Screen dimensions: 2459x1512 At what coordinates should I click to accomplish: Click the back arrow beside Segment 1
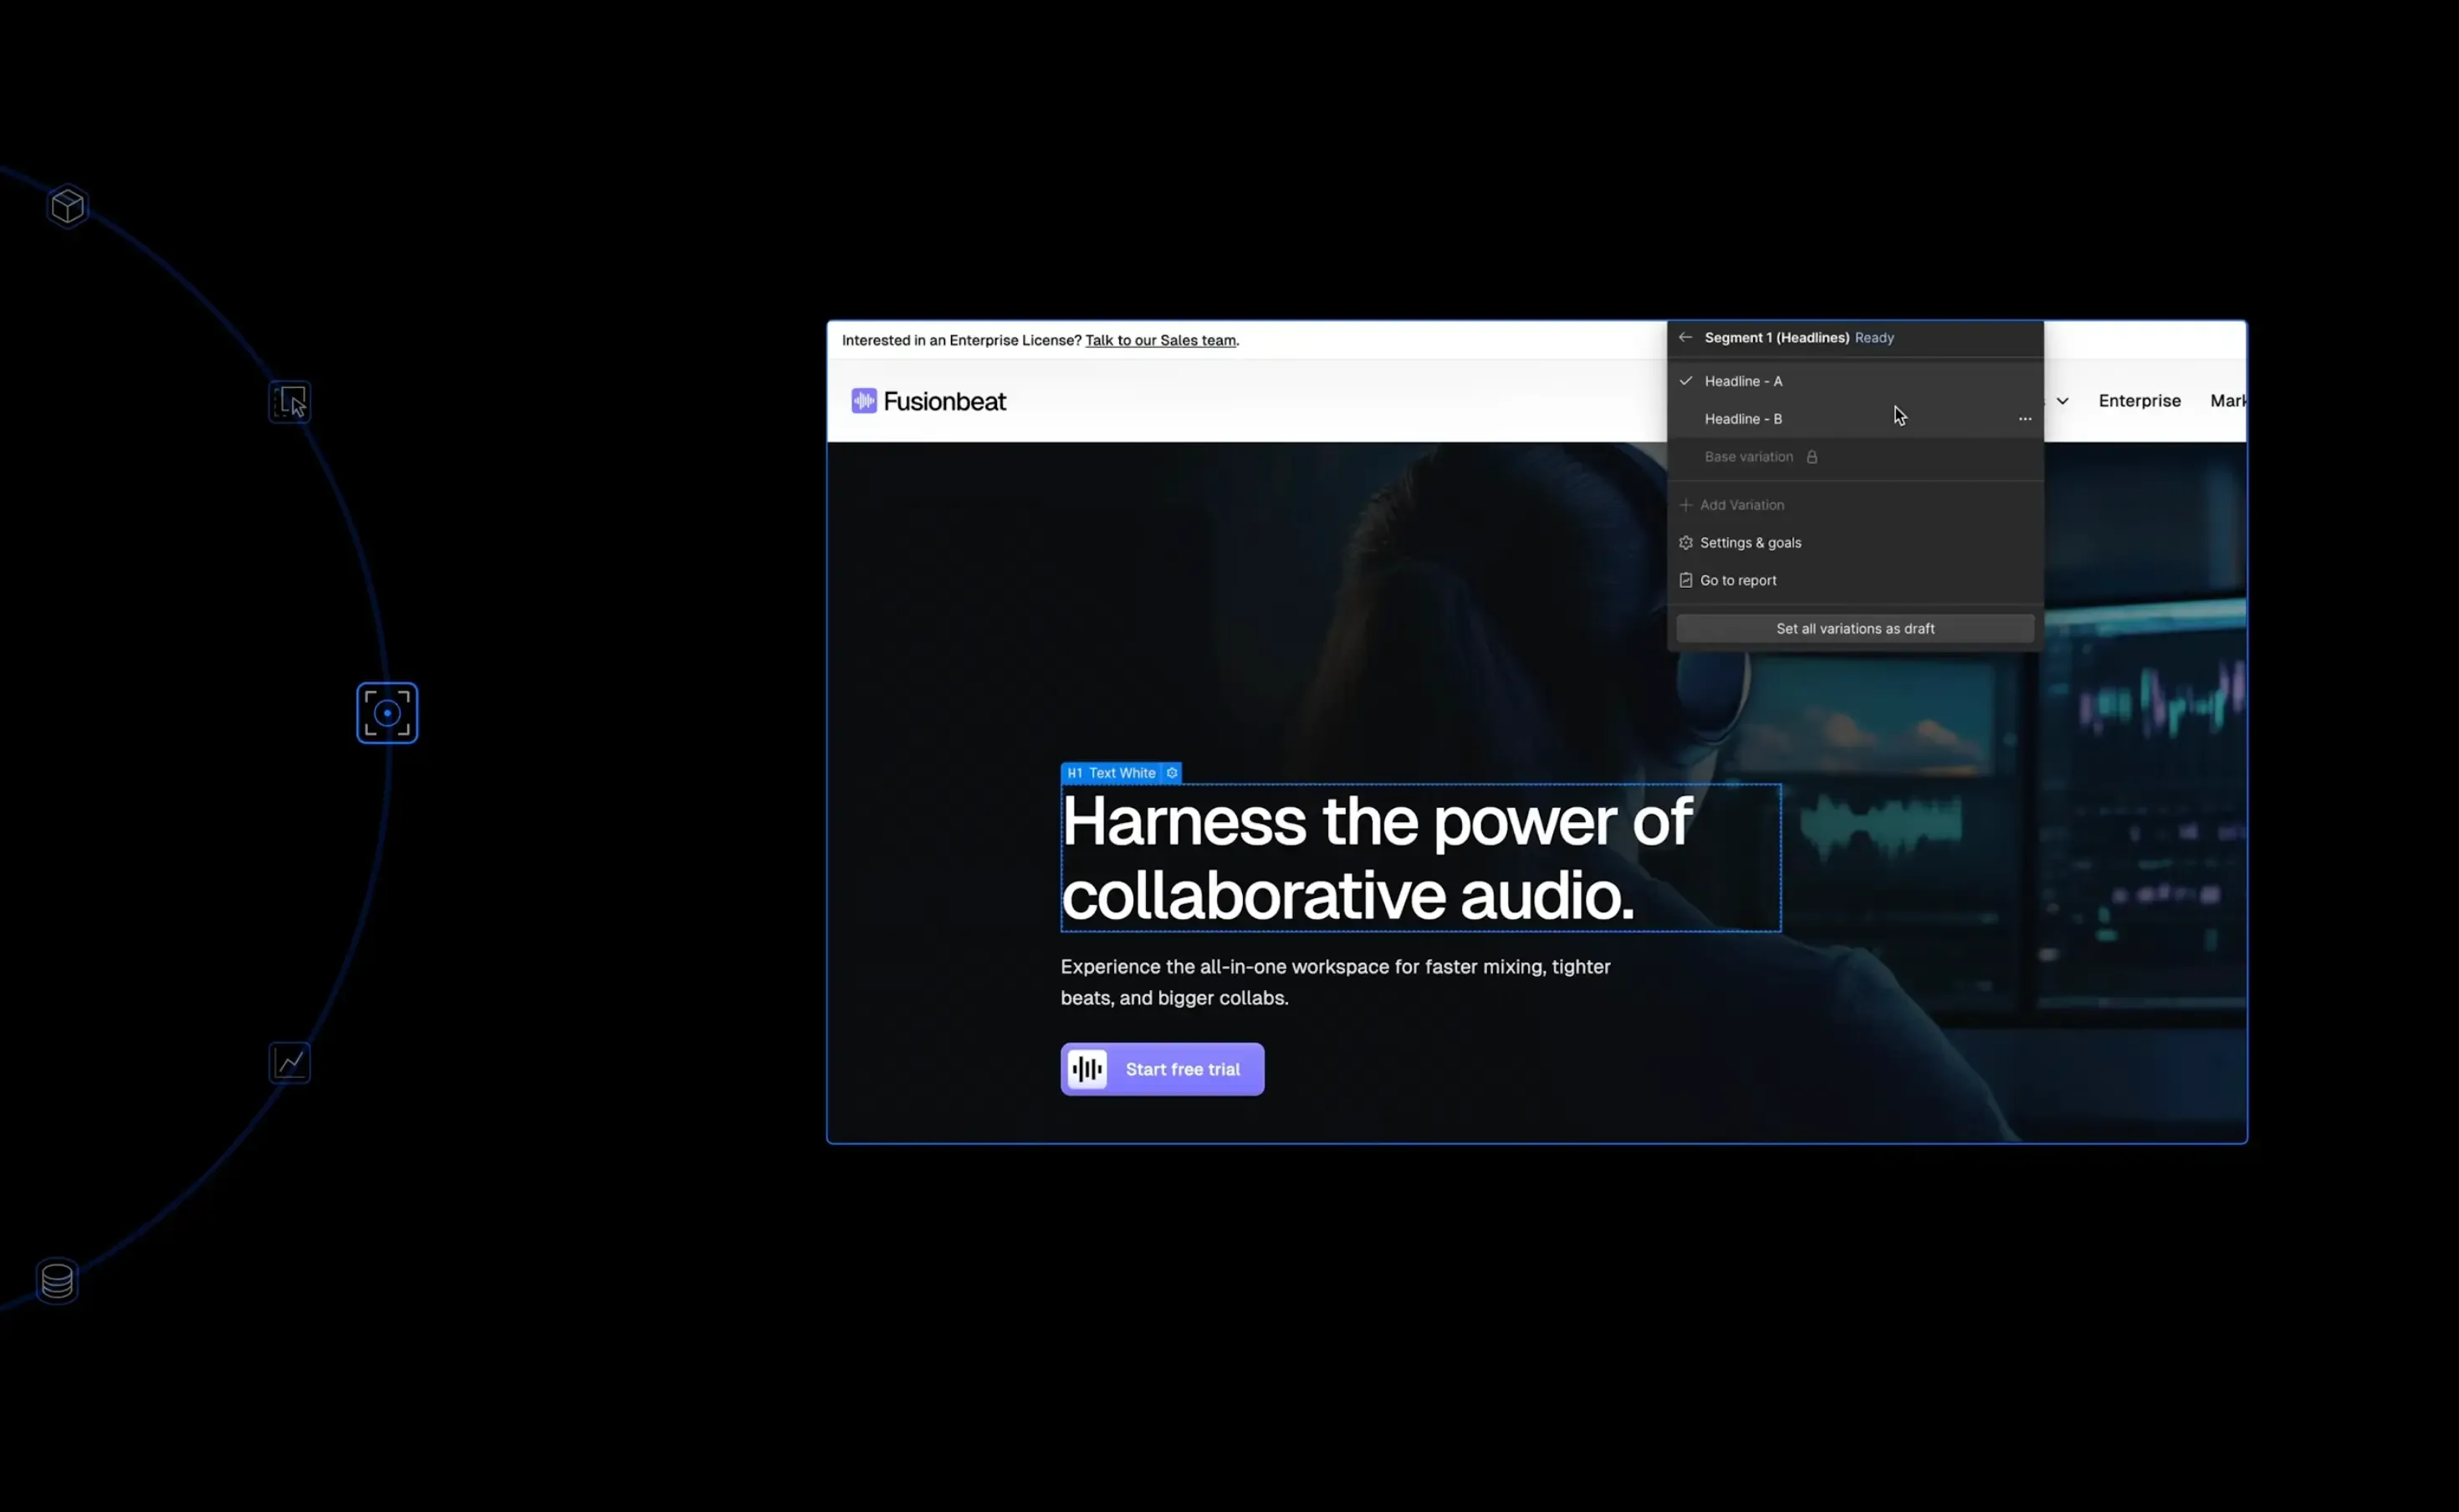[x=1685, y=338]
